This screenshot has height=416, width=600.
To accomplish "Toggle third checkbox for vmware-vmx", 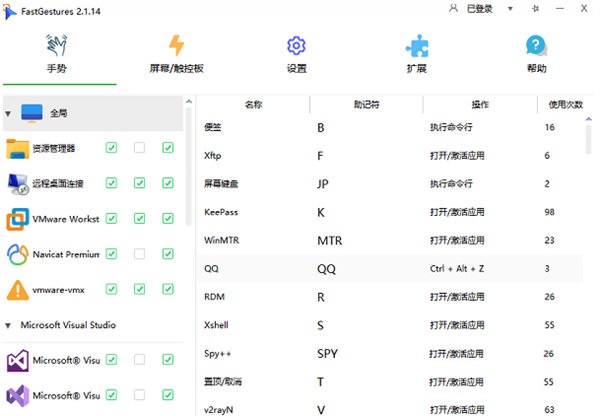I will (168, 289).
